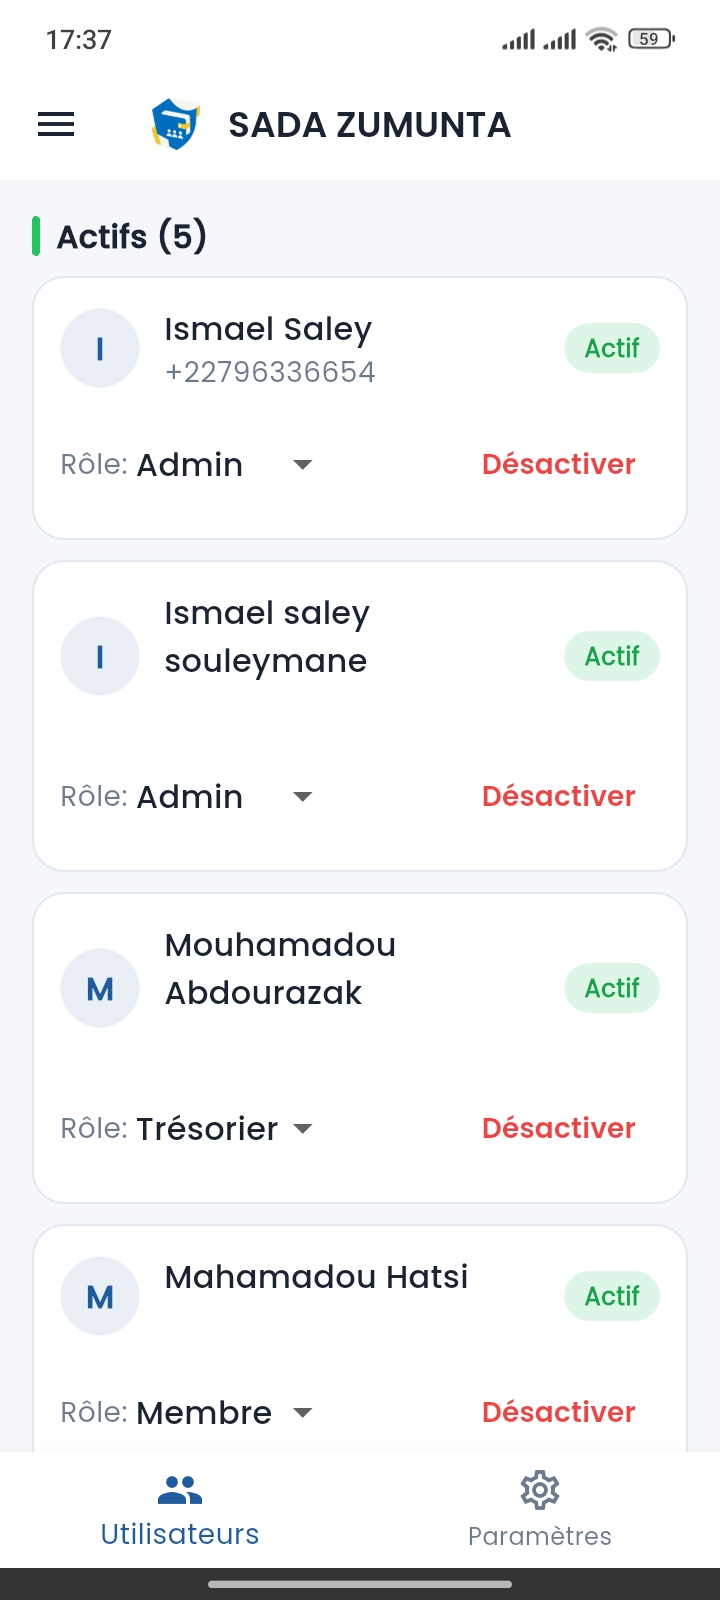Tap the Utilisateurs people icon
This screenshot has width=720, height=1600.
pyautogui.click(x=180, y=1490)
